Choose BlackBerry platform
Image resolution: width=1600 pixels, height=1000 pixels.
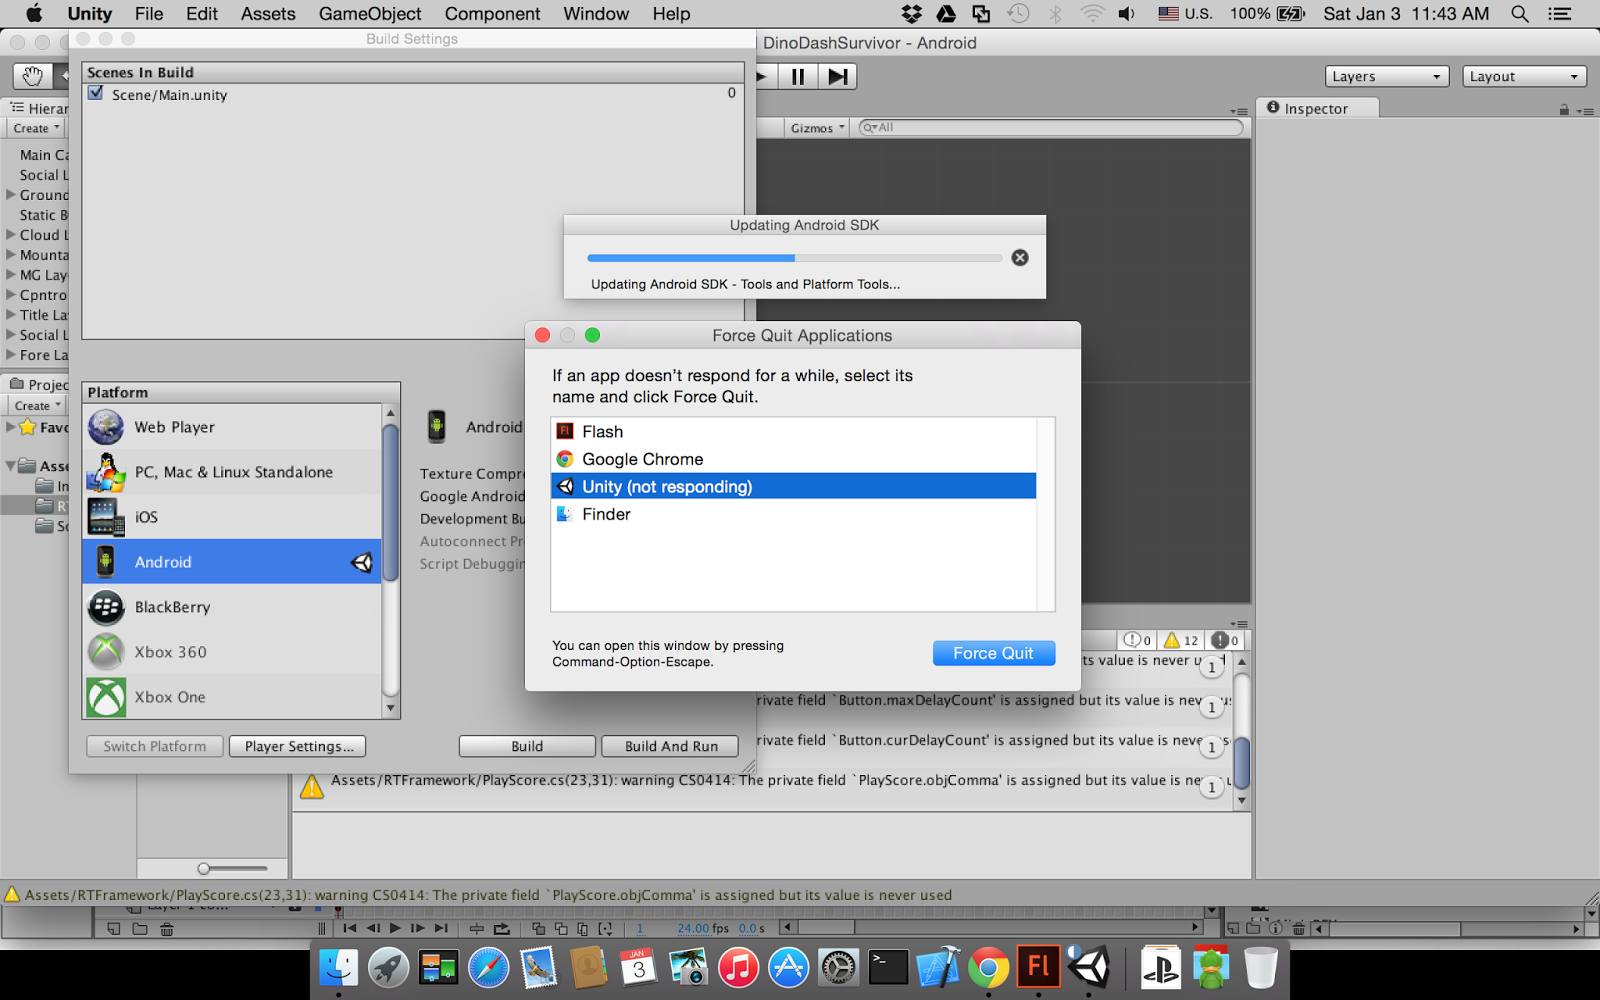pos(232,607)
